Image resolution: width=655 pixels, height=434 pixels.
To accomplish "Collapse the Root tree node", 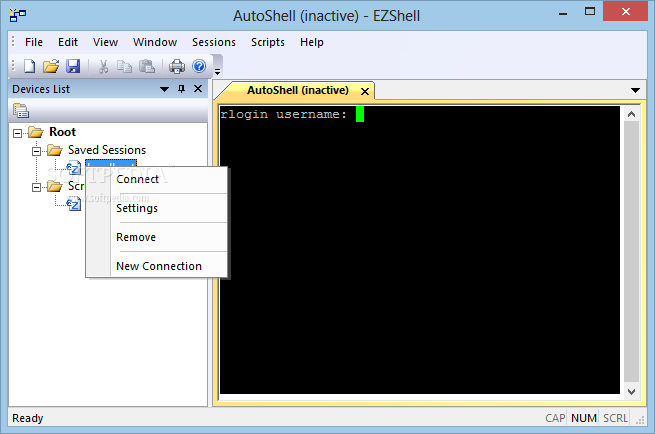I will click(x=18, y=133).
